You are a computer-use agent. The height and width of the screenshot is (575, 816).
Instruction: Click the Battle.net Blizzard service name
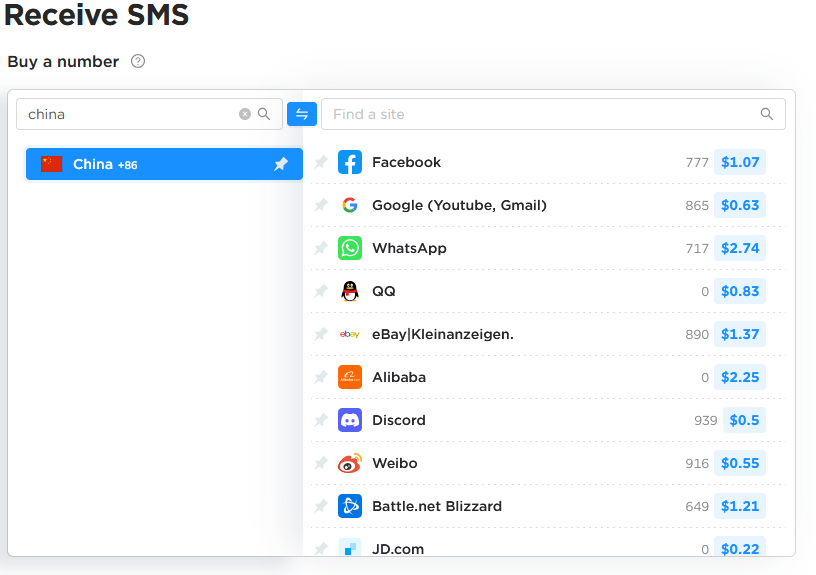coord(437,506)
